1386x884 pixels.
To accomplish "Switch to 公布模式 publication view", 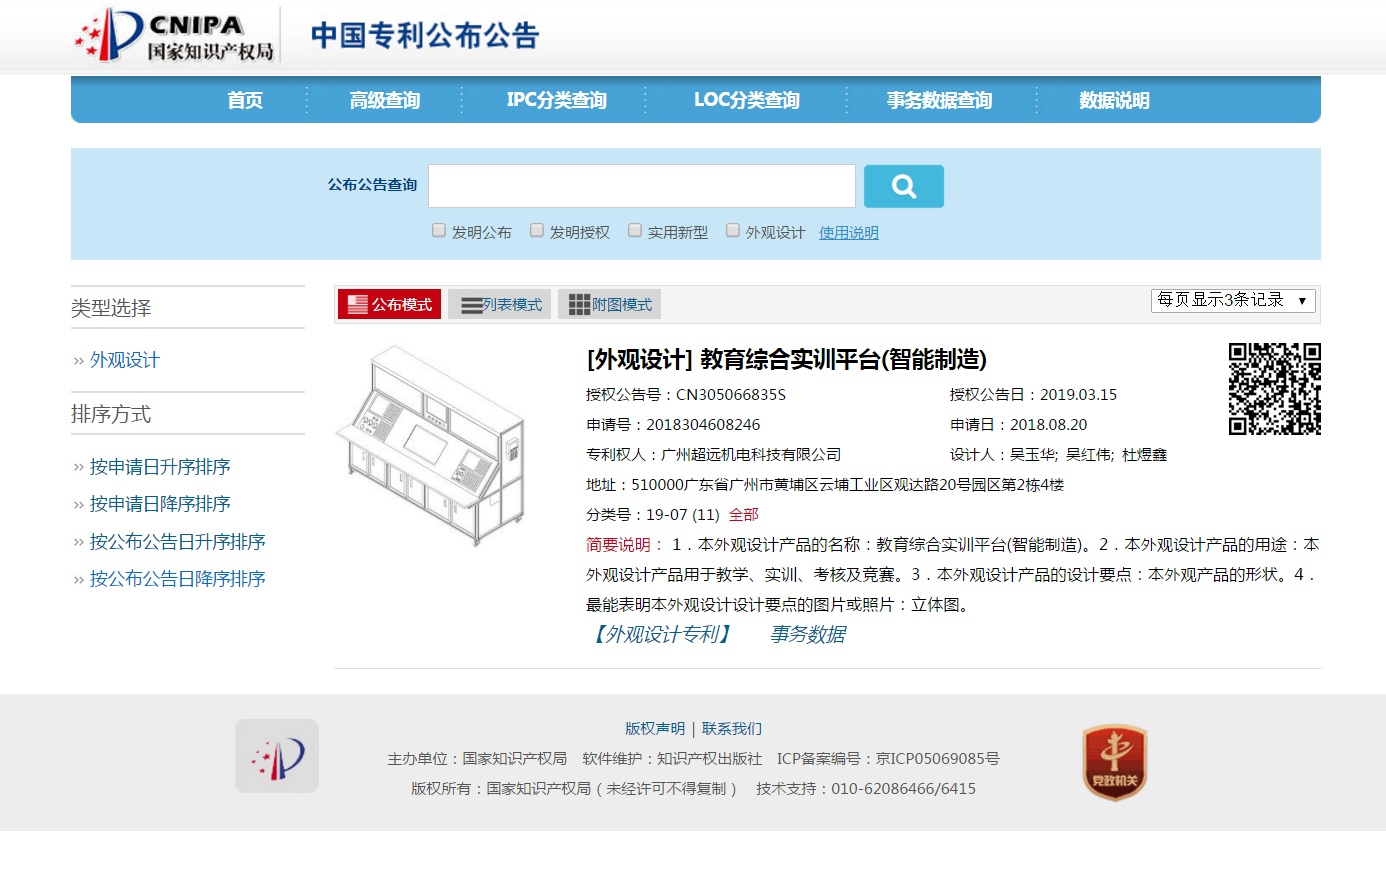I will point(389,304).
